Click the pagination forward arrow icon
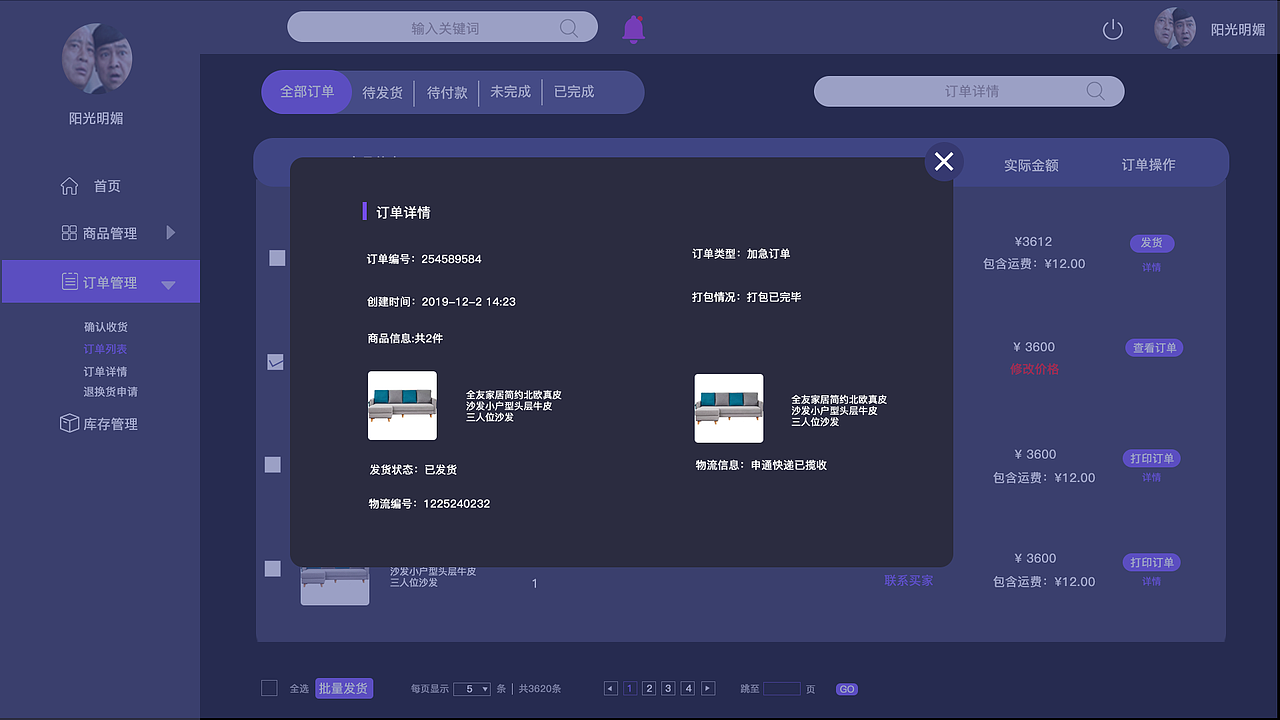This screenshot has width=1280, height=720. (707, 688)
